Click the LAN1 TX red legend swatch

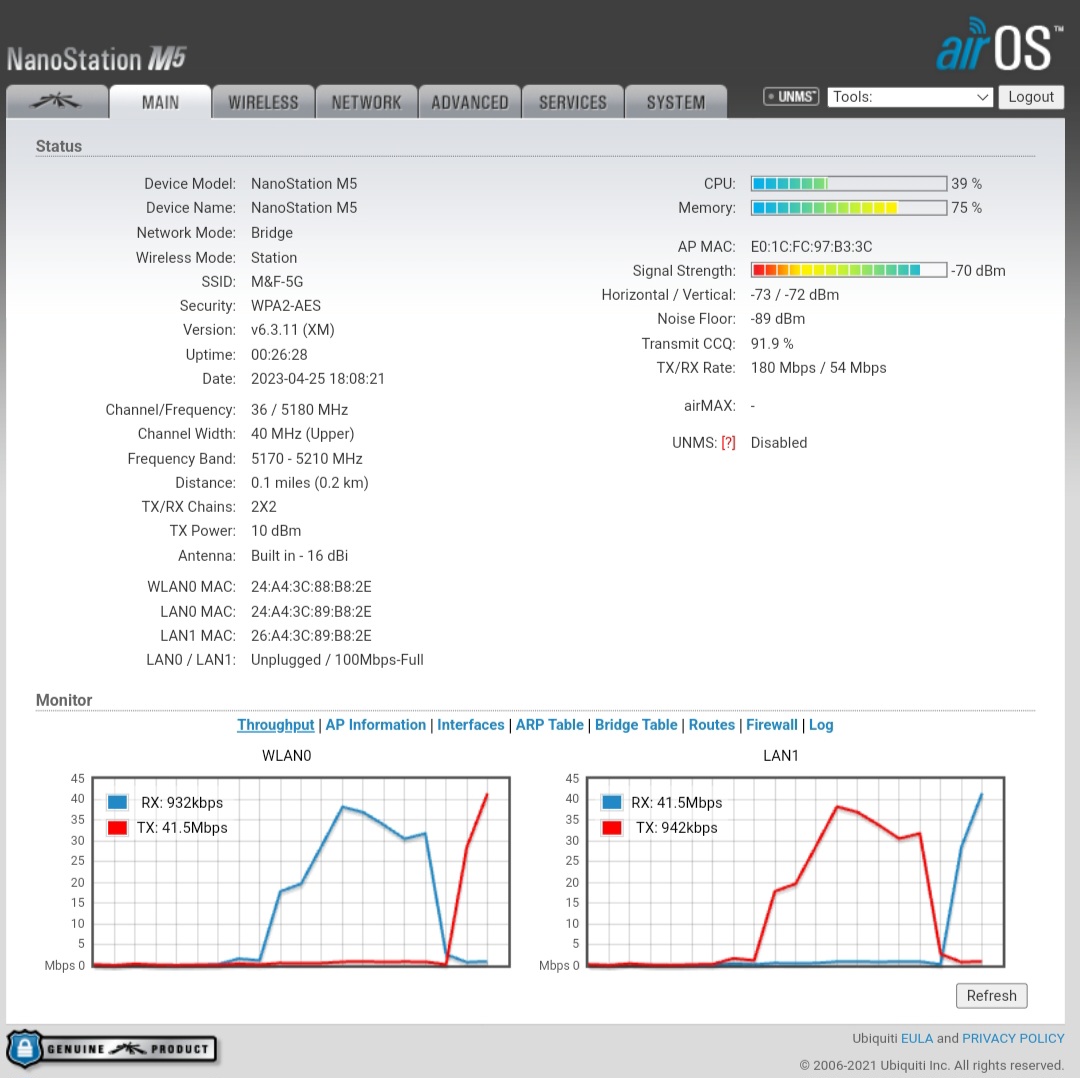click(612, 827)
